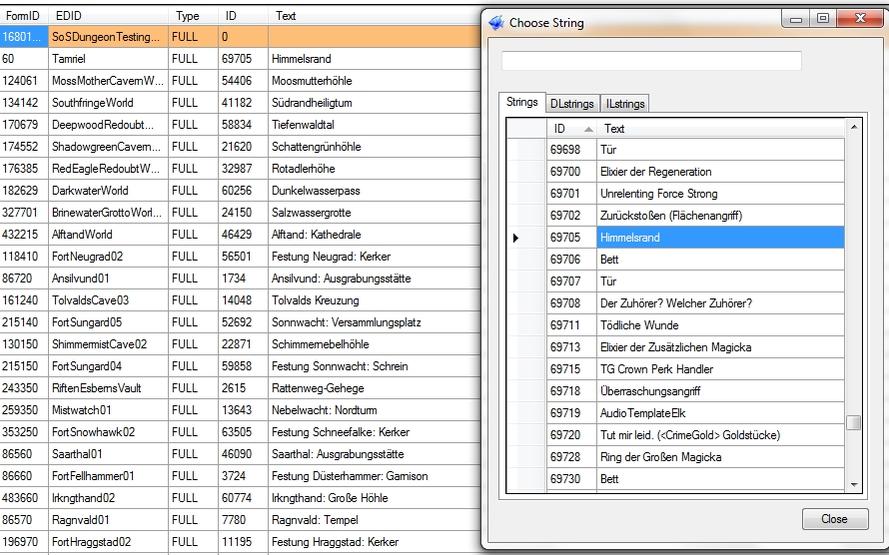Select the Strings tab
Screen dimensions: 889x555
(522, 102)
